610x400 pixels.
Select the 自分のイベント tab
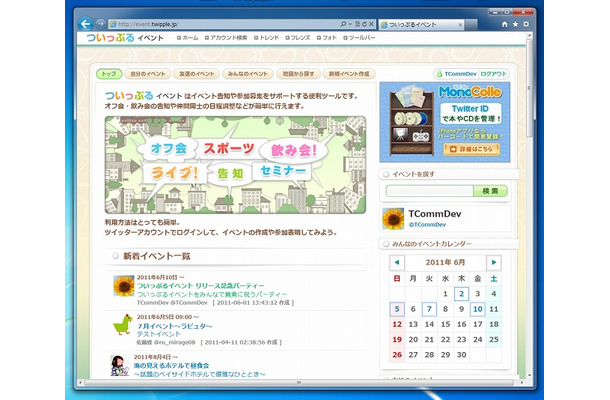coord(148,74)
